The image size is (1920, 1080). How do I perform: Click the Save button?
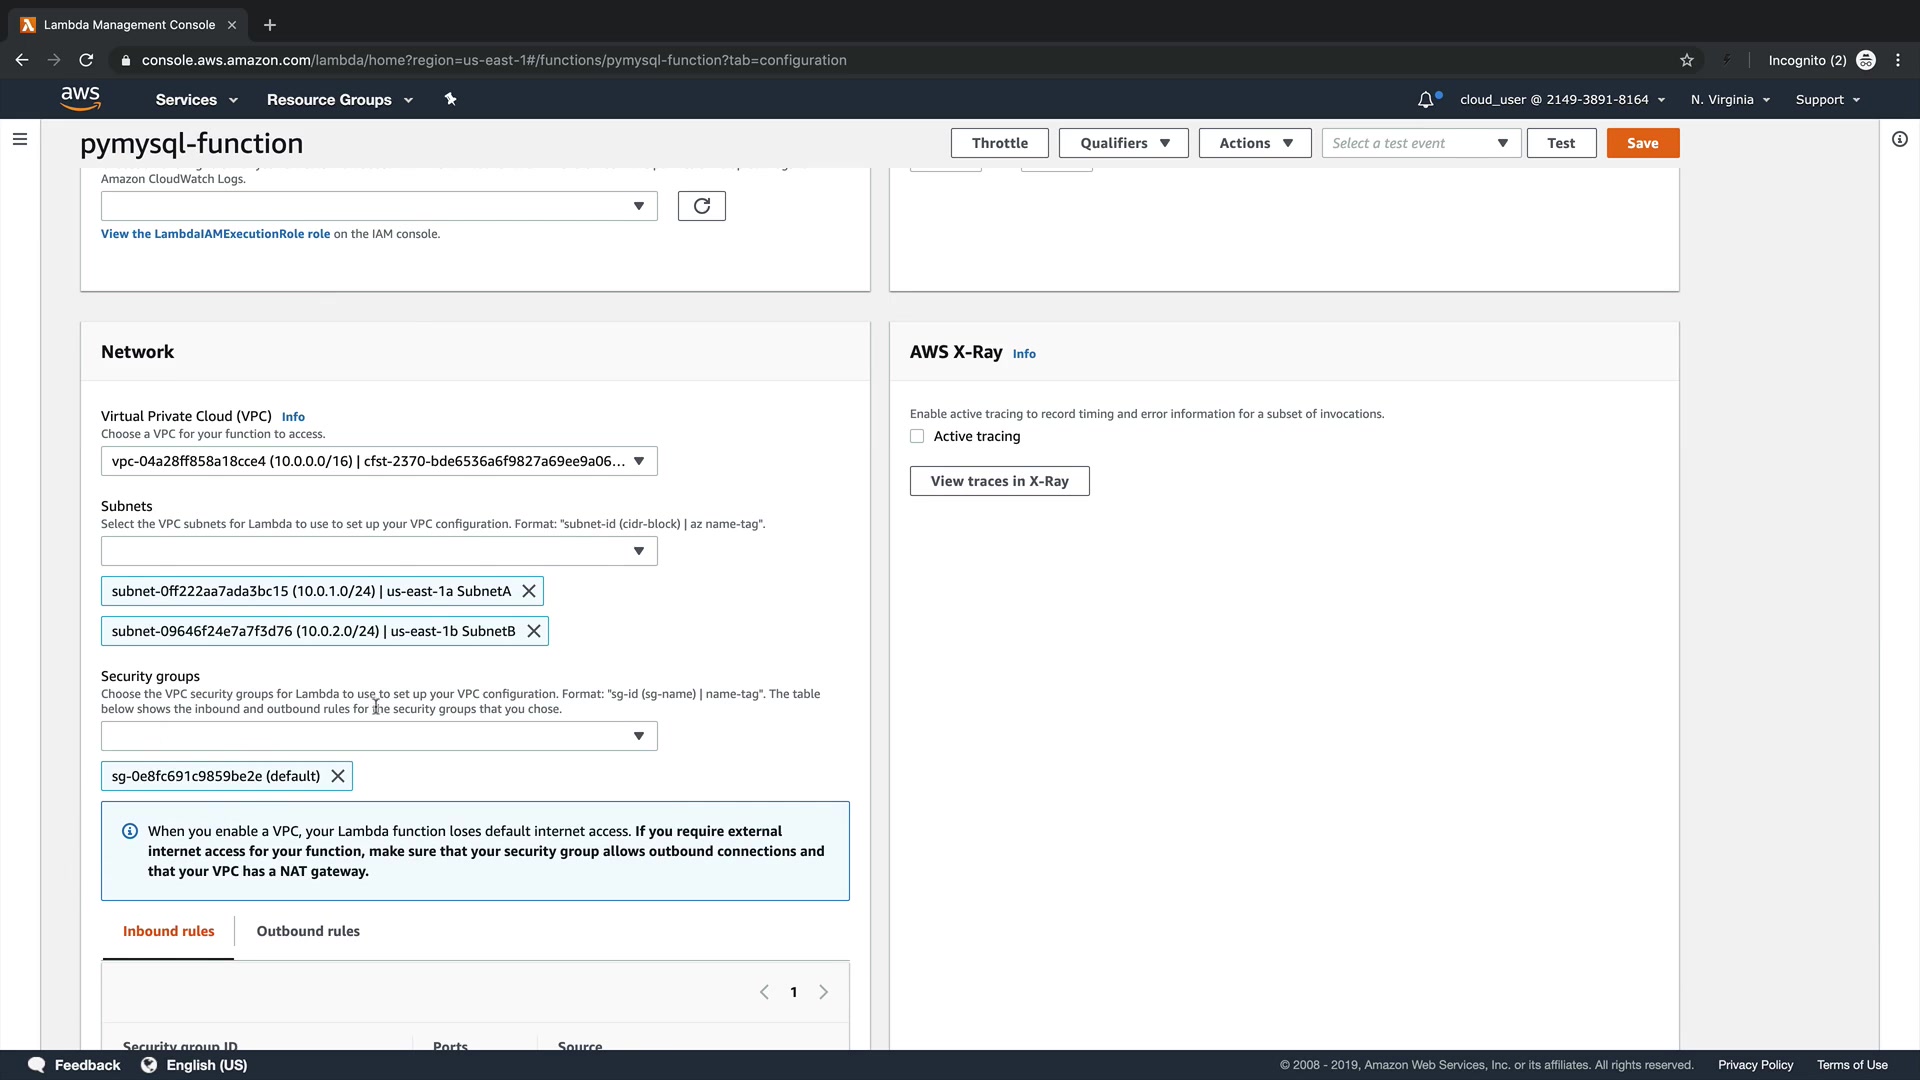click(1642, 143)
